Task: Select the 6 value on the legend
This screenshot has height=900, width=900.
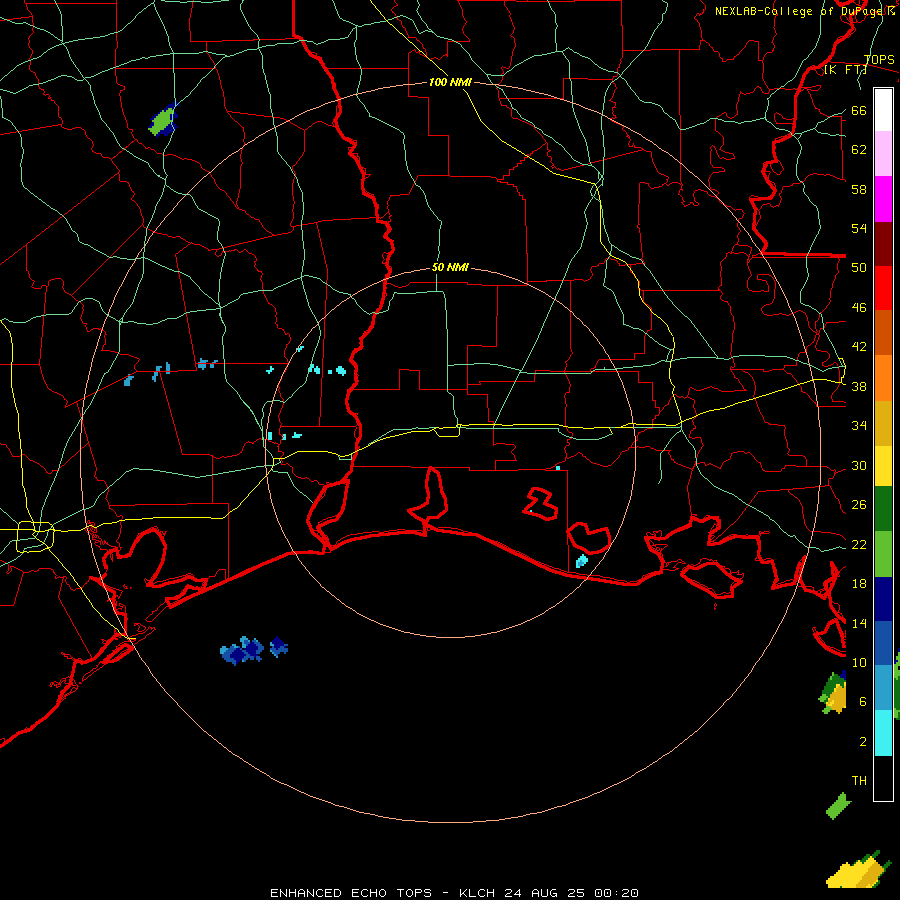Action: coord(862,701)
